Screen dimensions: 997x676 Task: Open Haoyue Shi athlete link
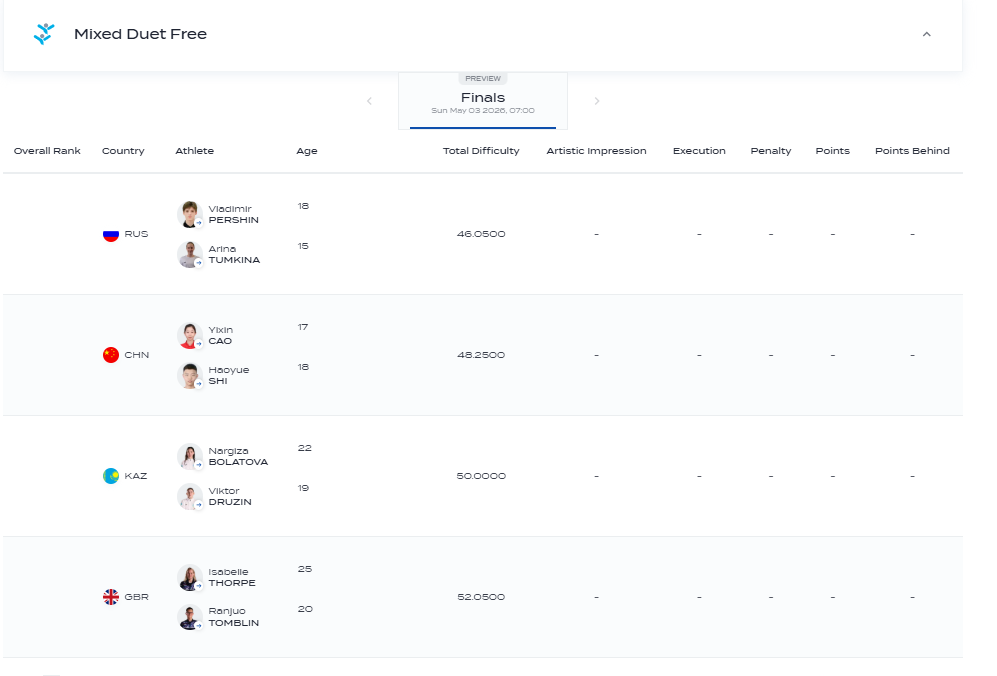229,375
